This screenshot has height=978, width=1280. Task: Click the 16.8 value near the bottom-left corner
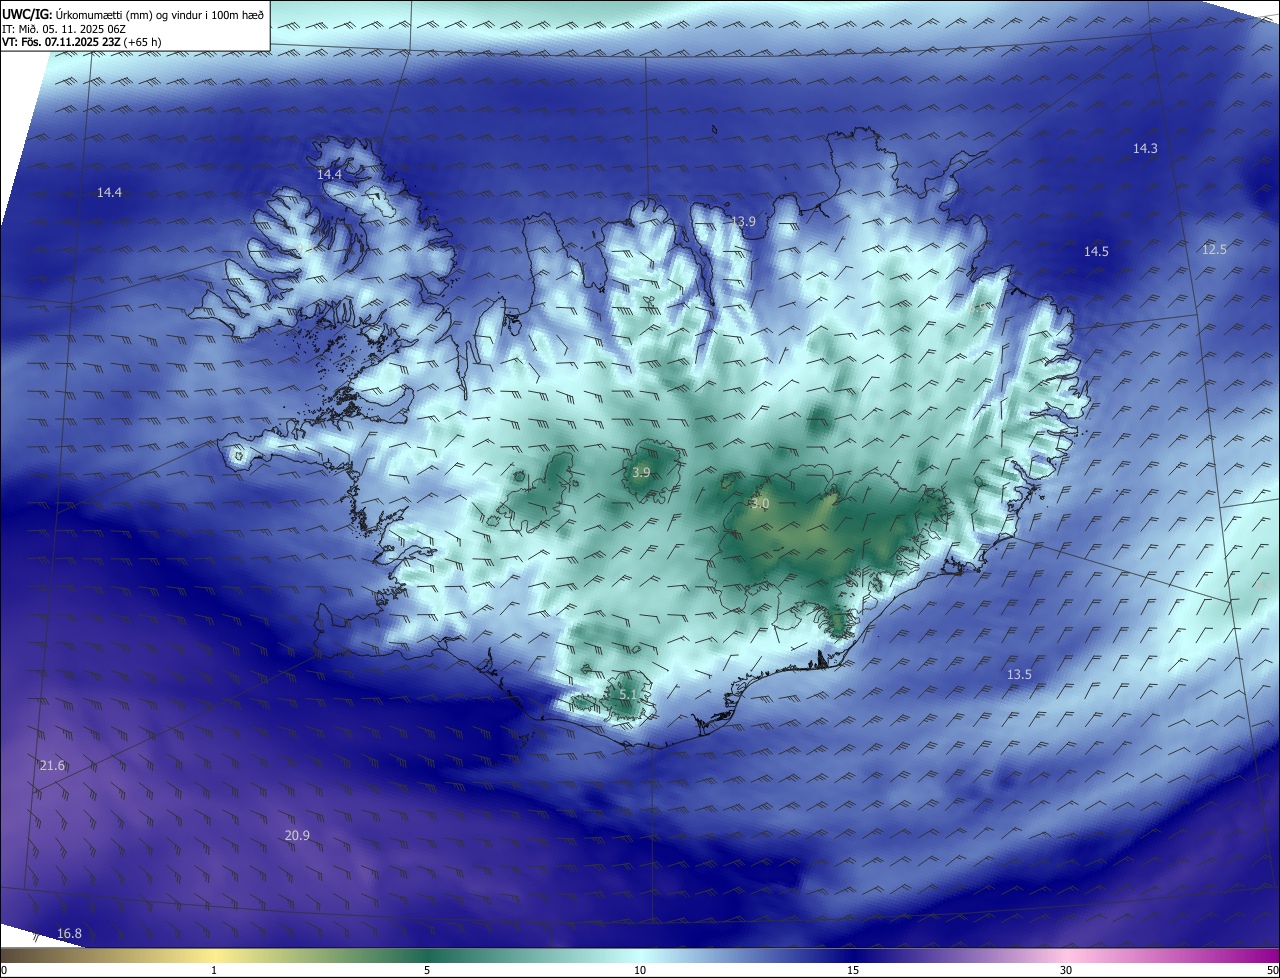69,934
